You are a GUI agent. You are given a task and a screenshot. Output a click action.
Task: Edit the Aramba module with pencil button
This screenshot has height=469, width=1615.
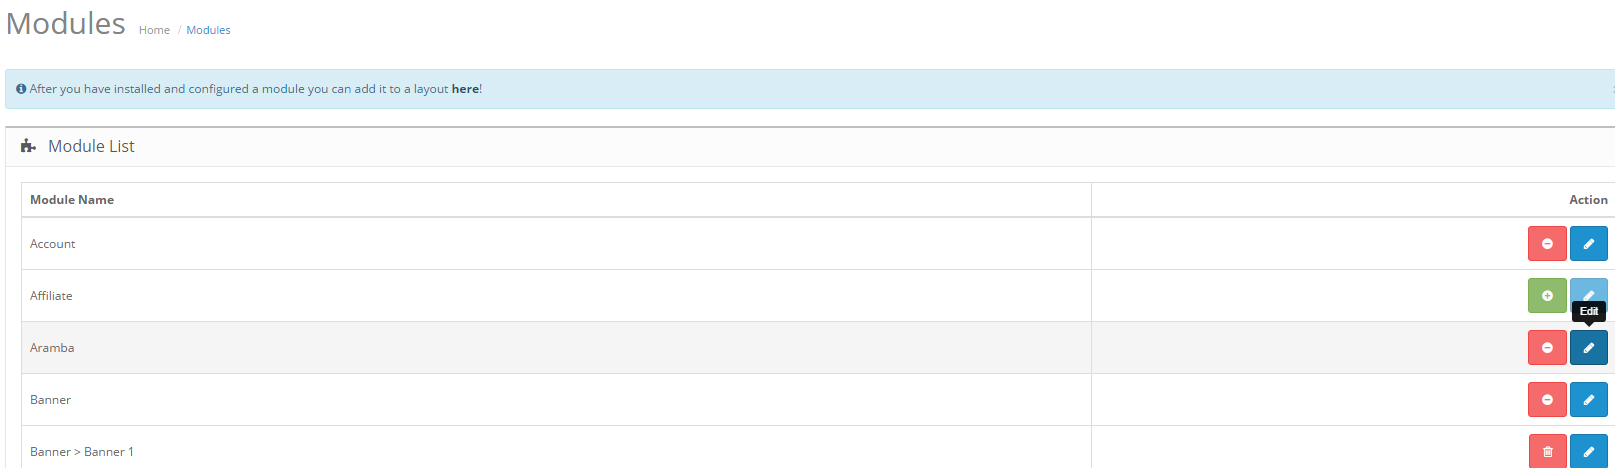point(1589,348)
